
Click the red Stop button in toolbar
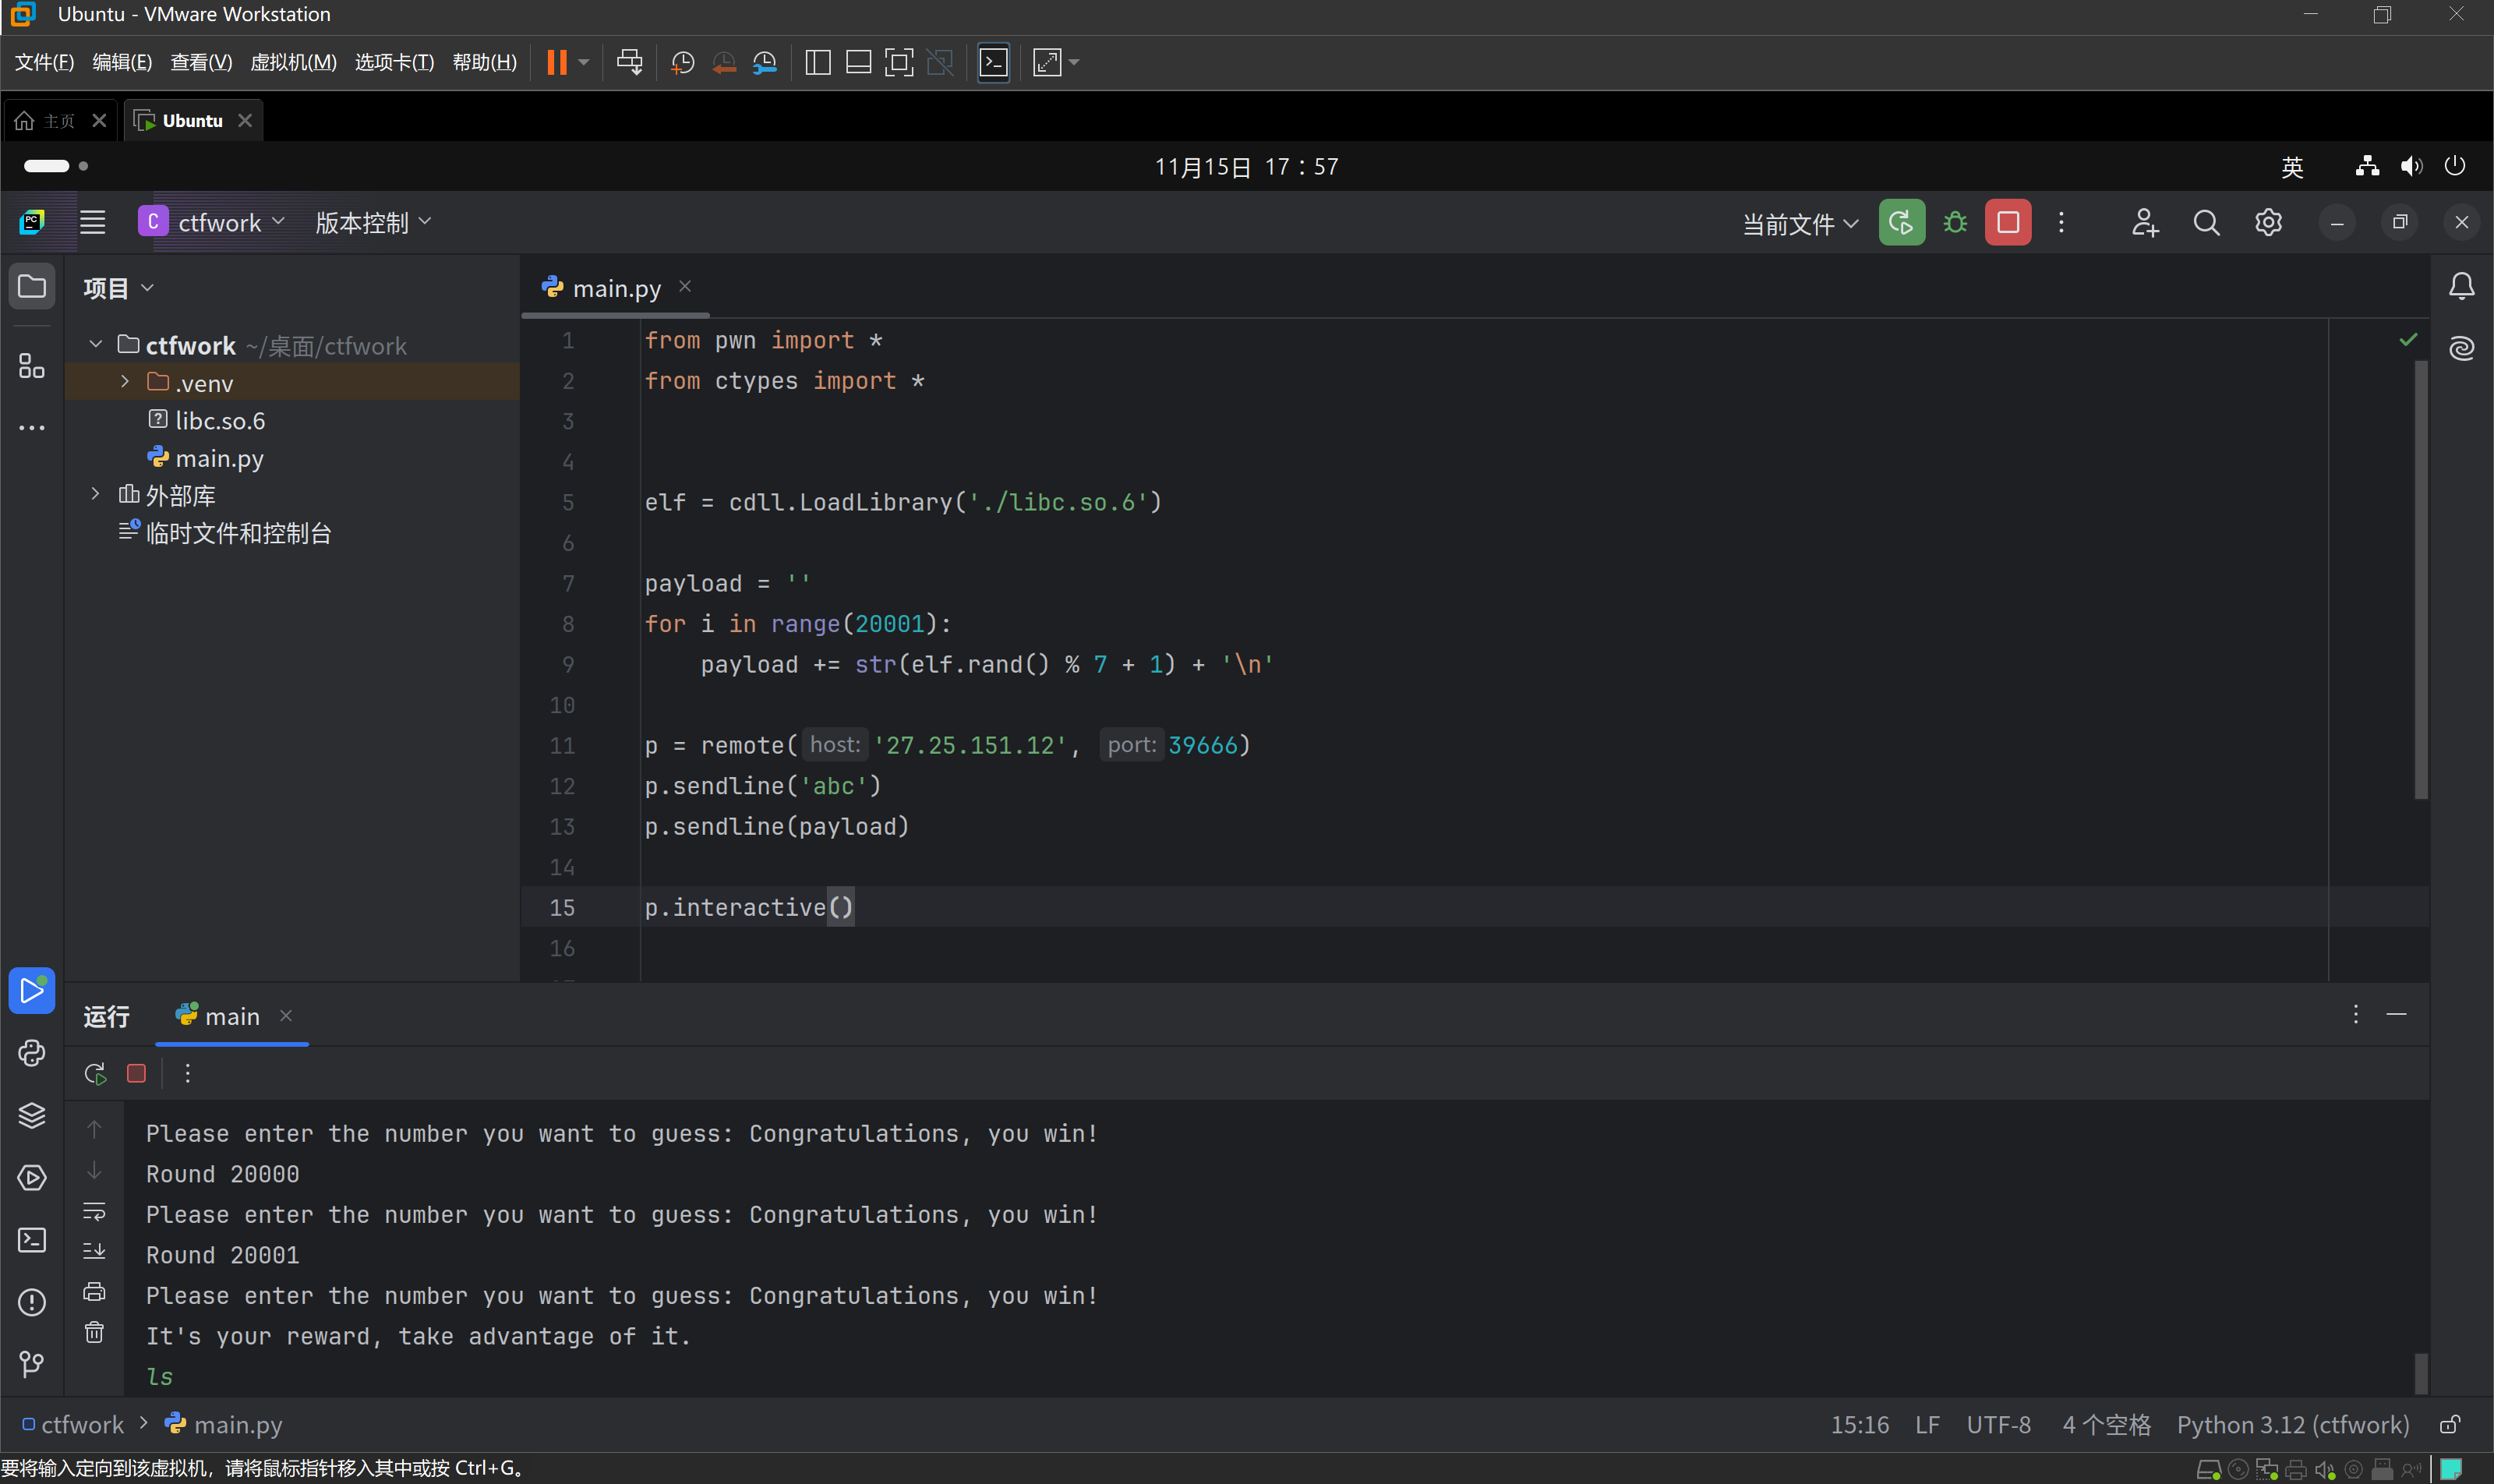(2007, 222)
